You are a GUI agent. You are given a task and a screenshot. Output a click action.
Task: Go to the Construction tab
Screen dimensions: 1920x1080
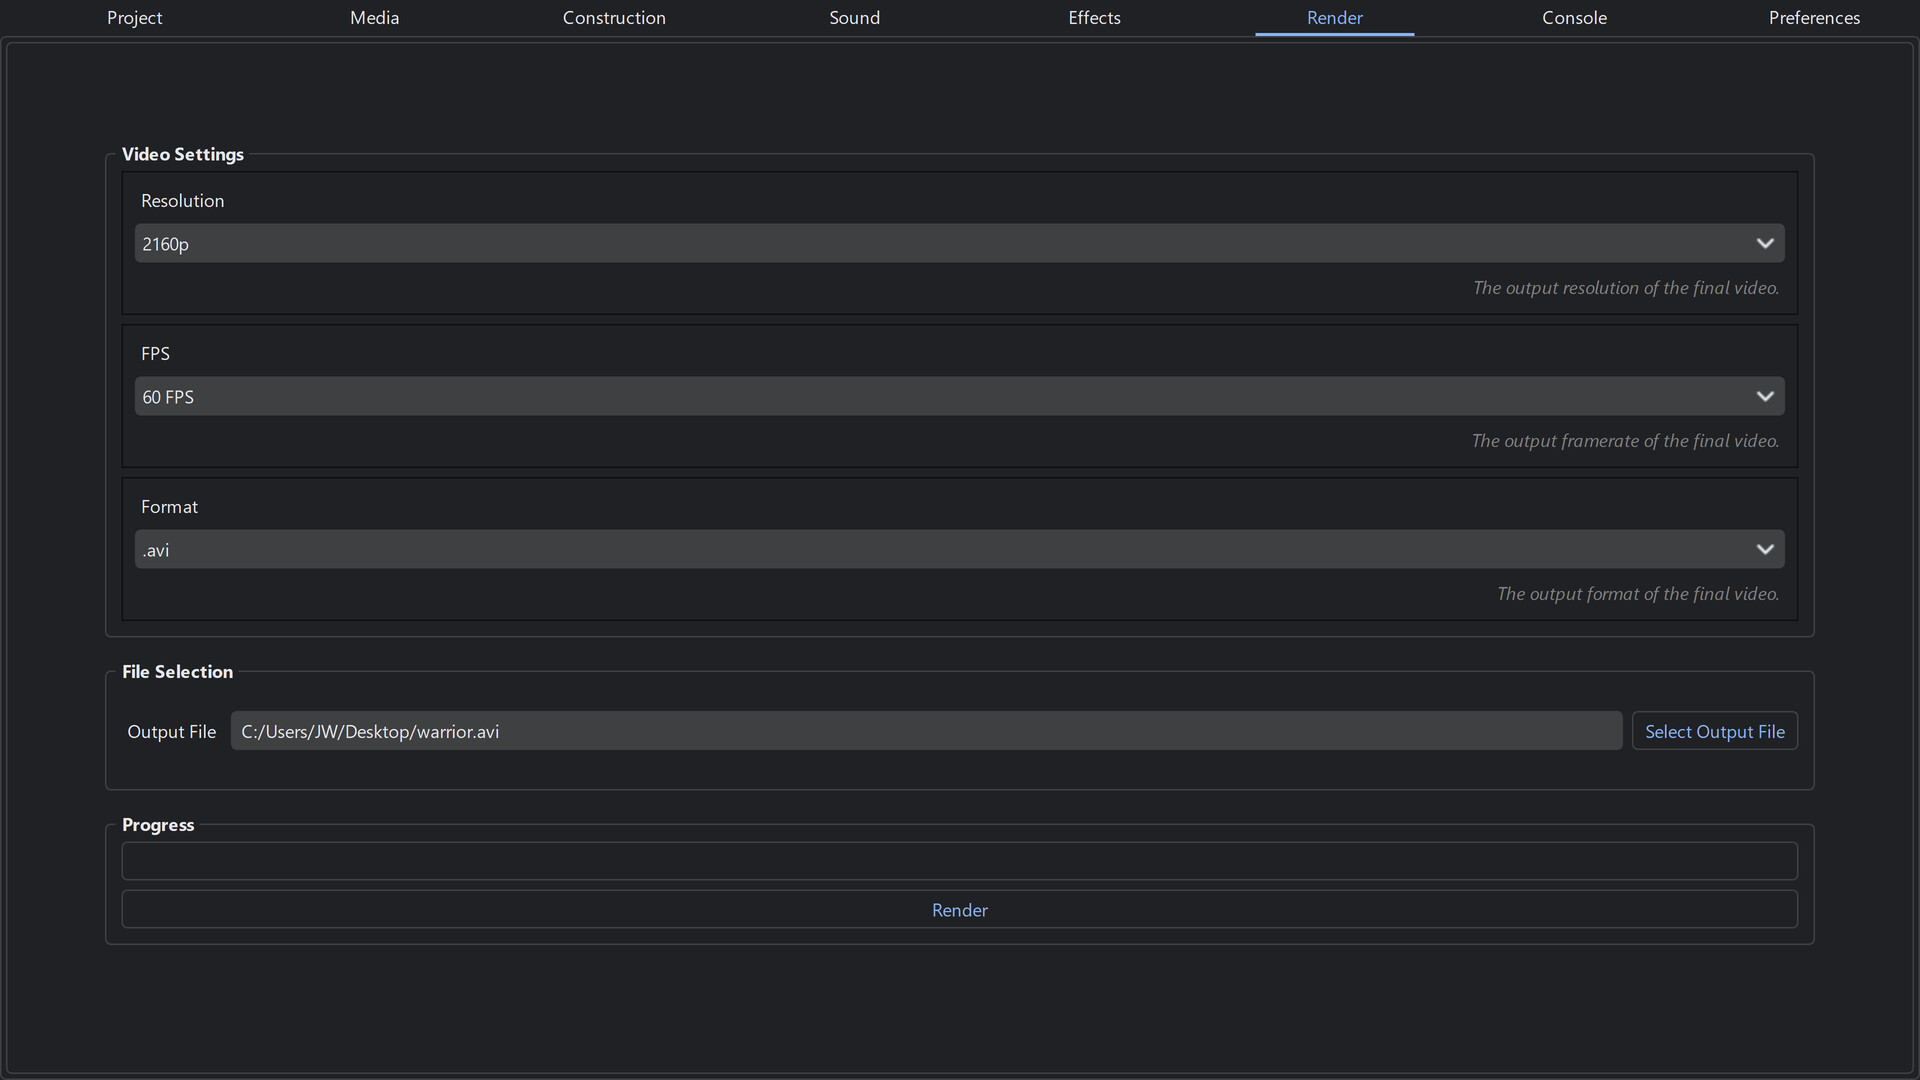click(614, 18)
